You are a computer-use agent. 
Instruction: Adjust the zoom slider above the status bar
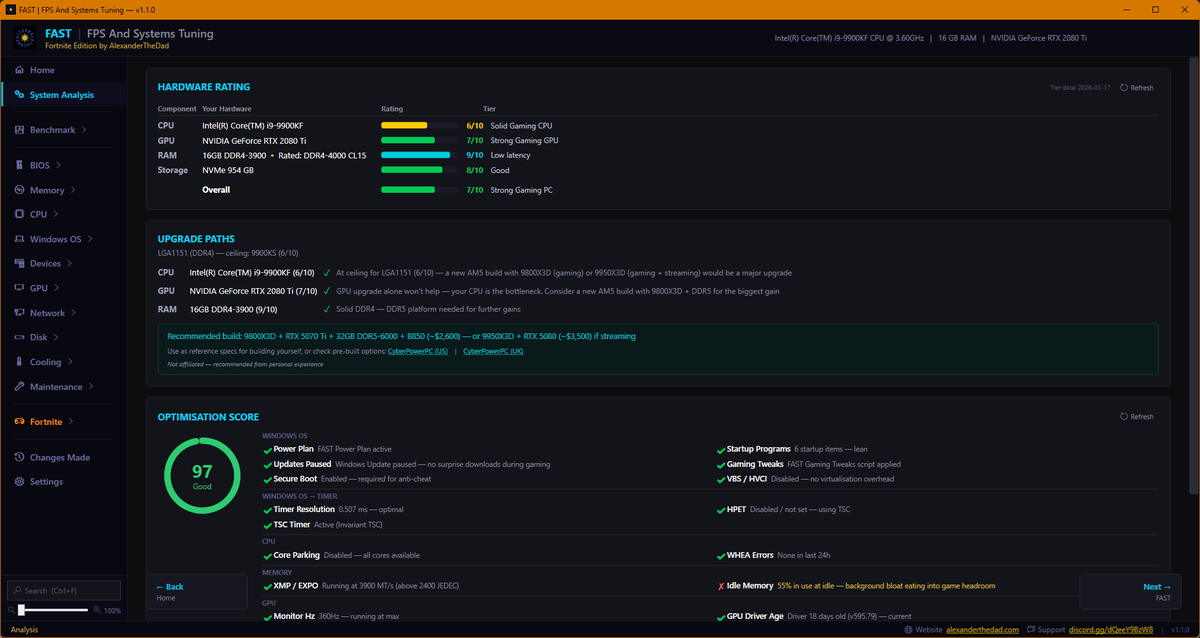(54, 610)
